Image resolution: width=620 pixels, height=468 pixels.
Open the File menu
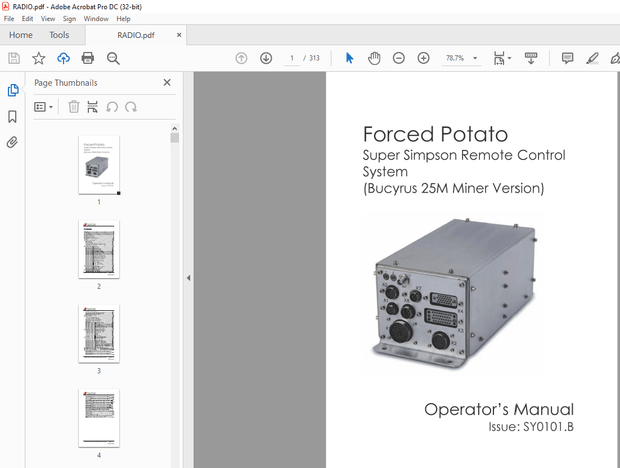click(9, 19)
